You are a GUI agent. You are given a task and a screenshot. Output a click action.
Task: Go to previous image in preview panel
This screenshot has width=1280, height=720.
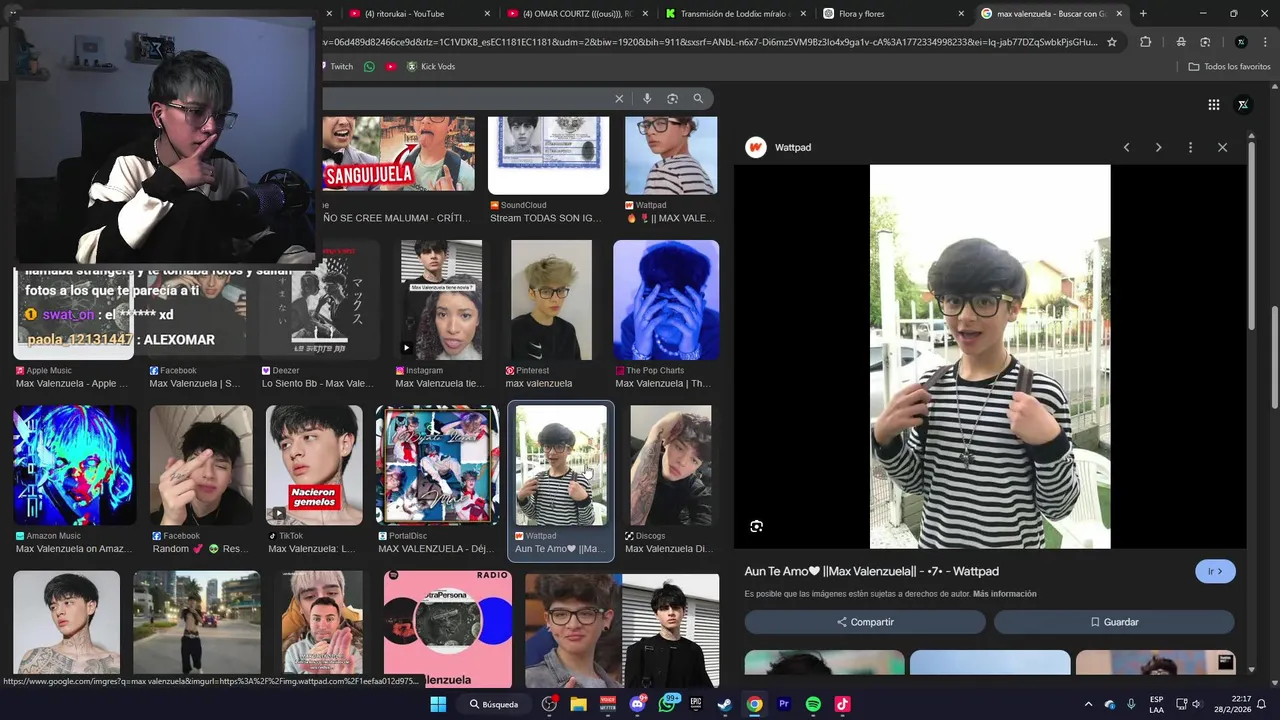1126,147
